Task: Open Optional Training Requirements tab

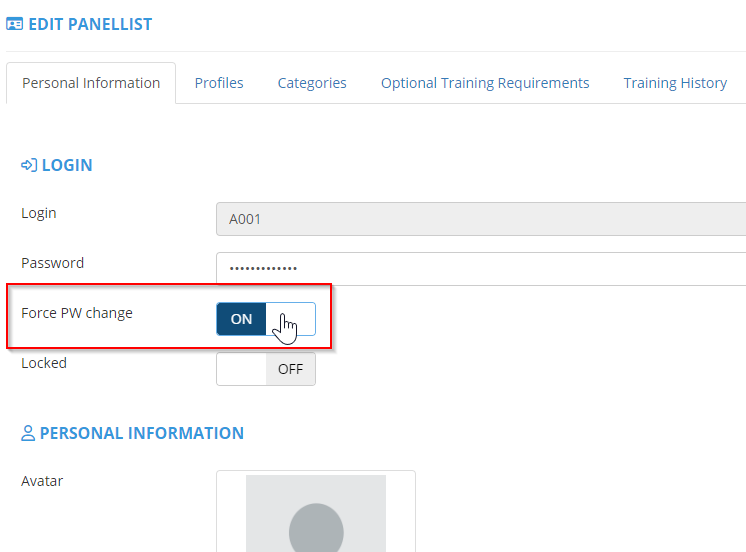Action: click(x=485, y=83)
